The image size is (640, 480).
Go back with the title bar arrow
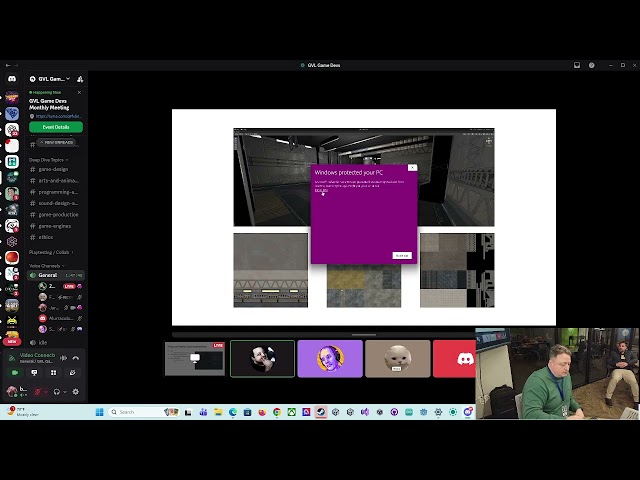(8, 65)
